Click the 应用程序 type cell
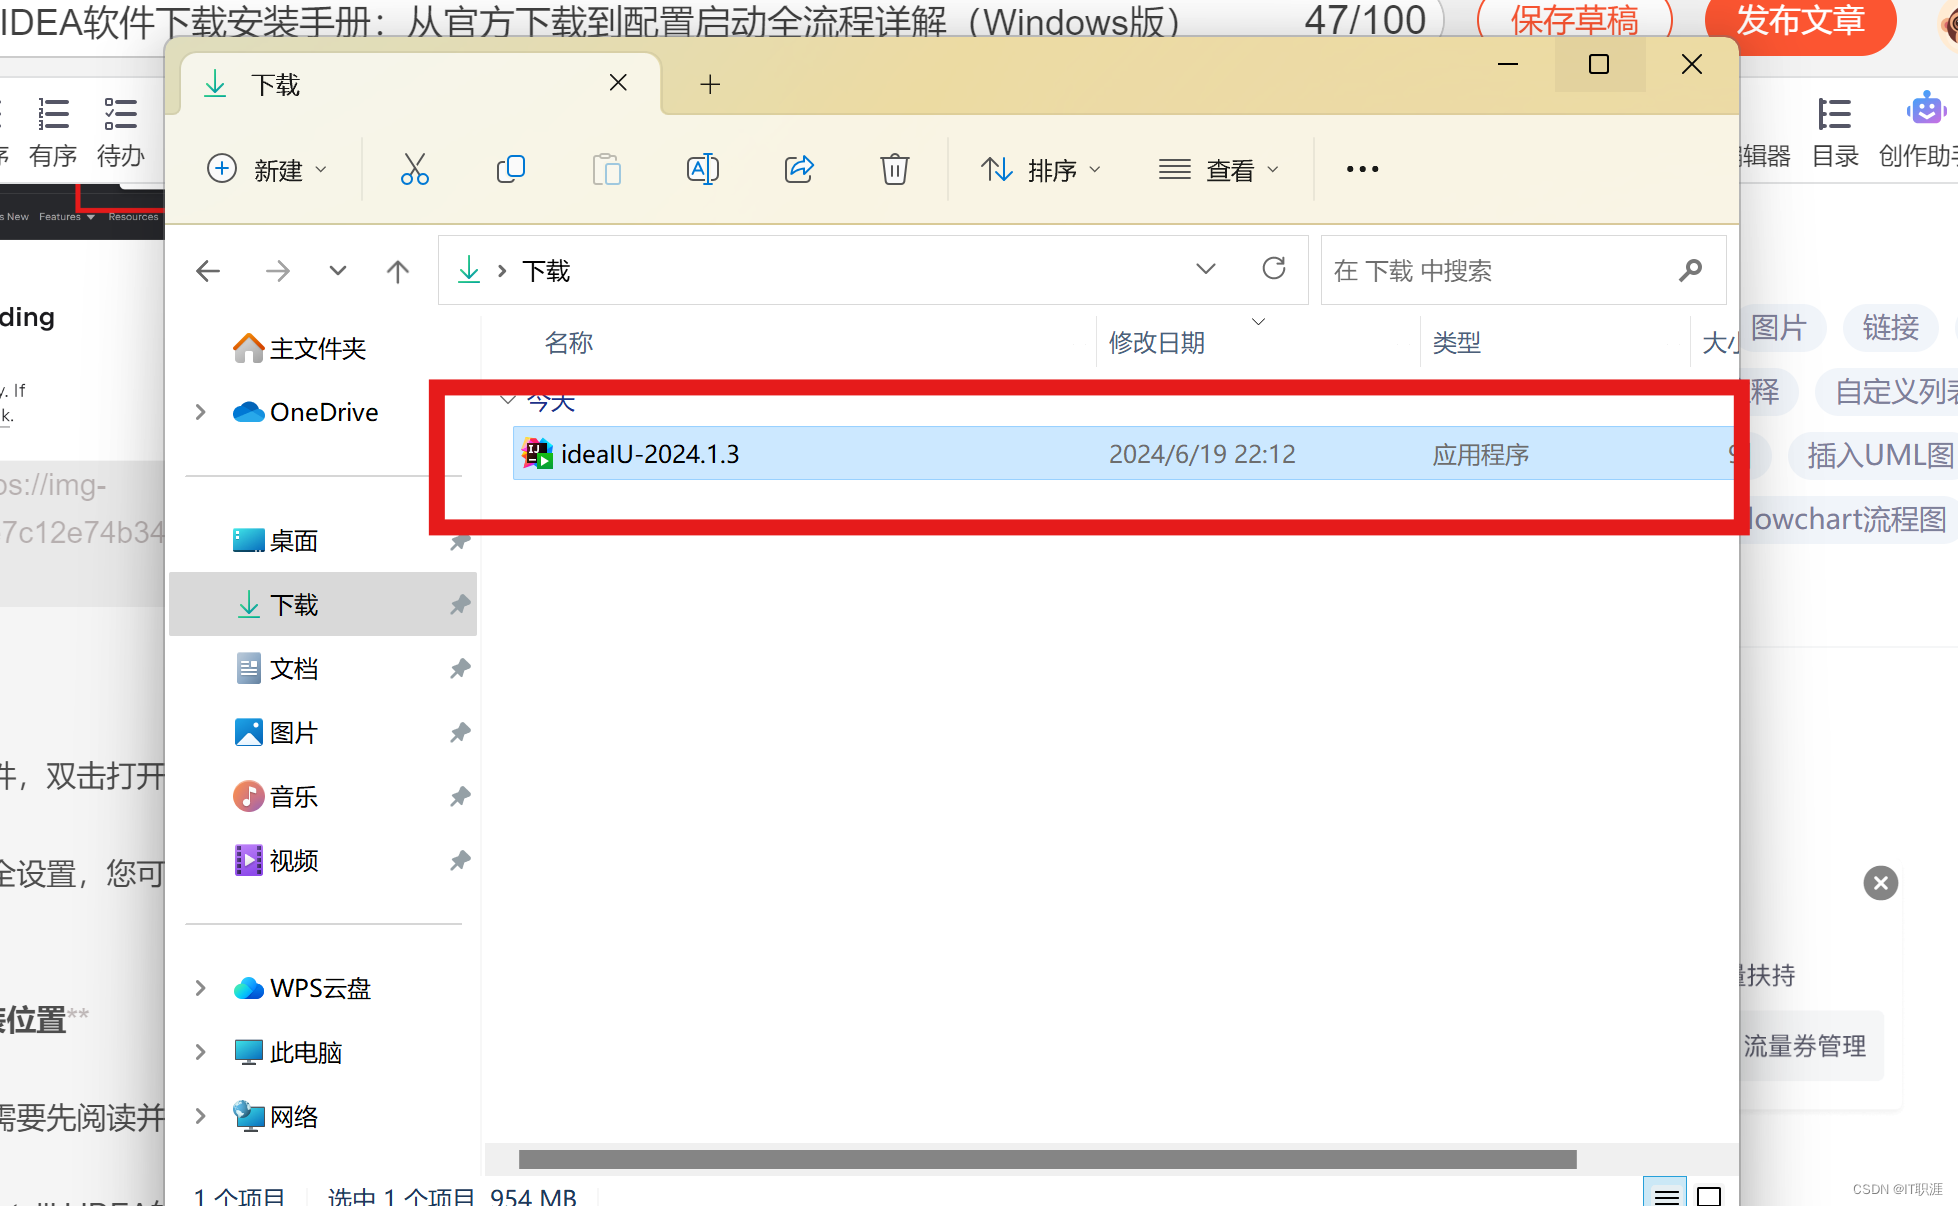The height and width of the screenshot is (1206, 1958). [1481, 454]
